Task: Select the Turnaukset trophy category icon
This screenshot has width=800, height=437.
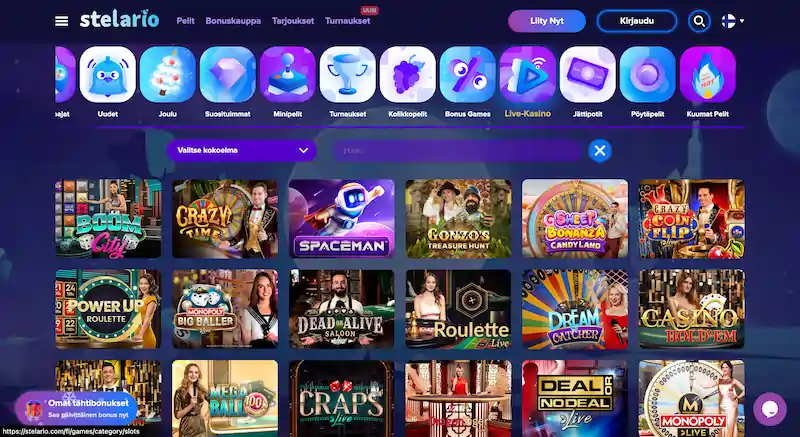Action: (347, 74)
